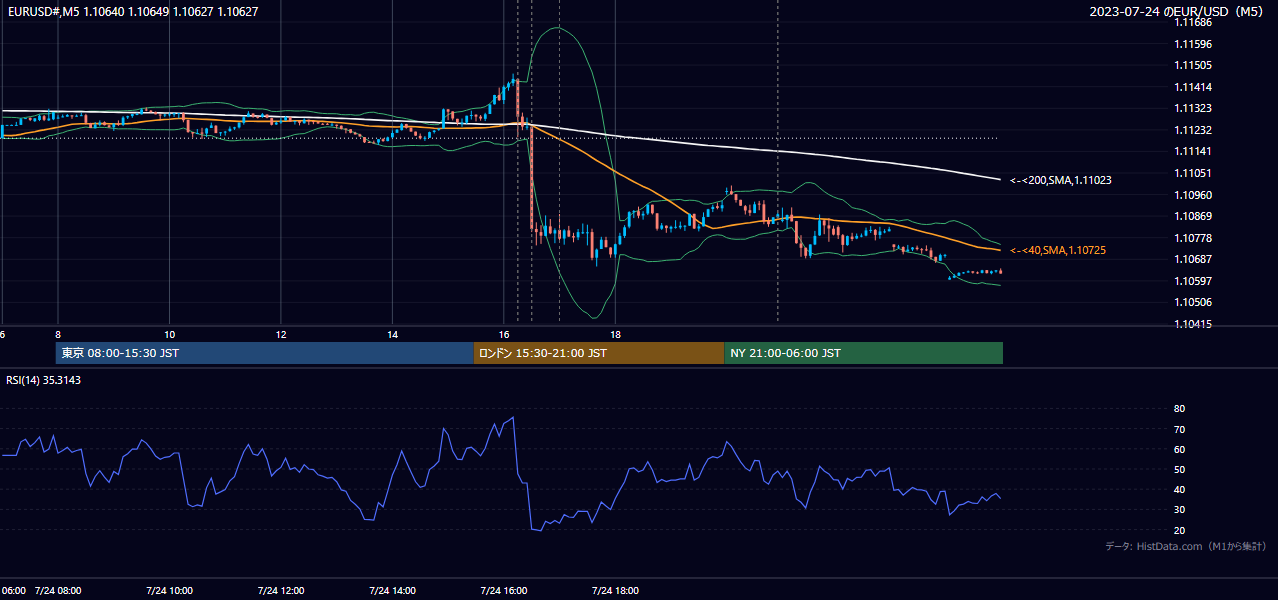Click RSI scale value 40
Image resolution: width=1278 pixels, height=600 pixels.
1179,489
